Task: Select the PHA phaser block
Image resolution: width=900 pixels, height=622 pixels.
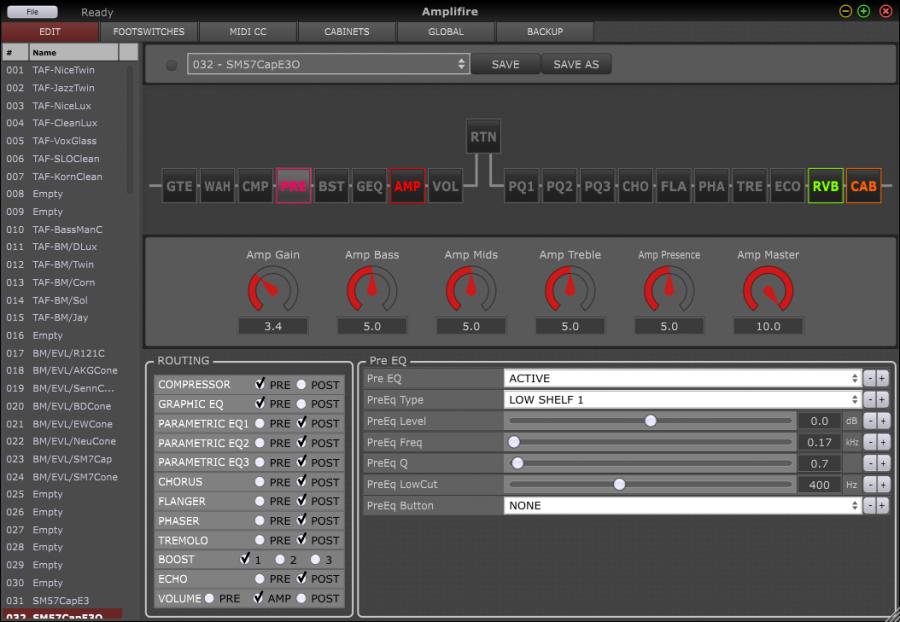Action: click(x=712, y=186)
